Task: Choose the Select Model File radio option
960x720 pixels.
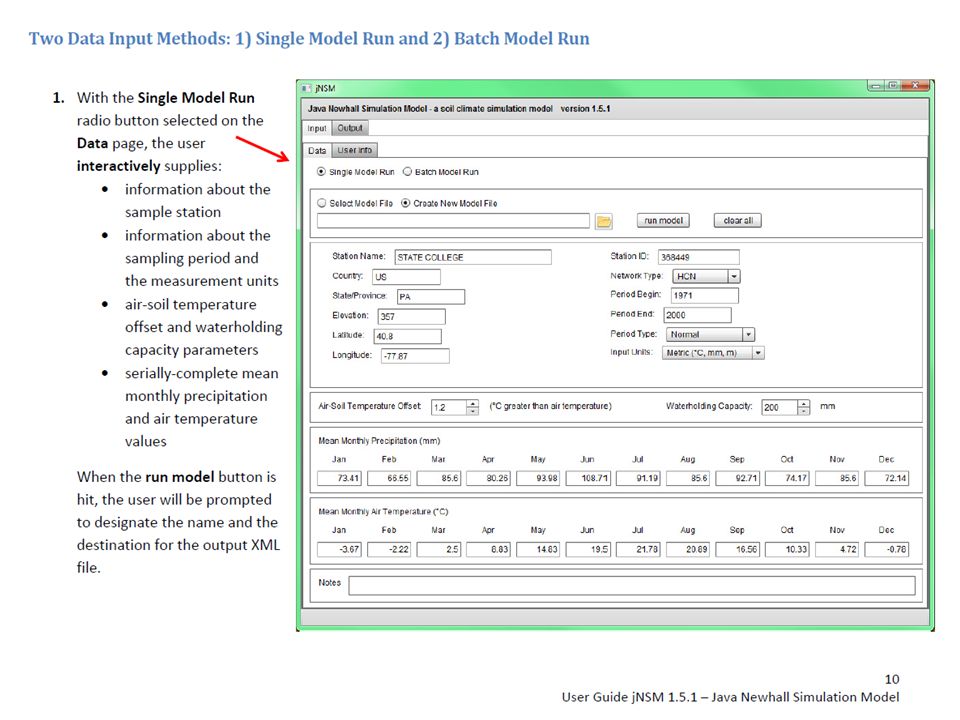Action: click(321, 203)
